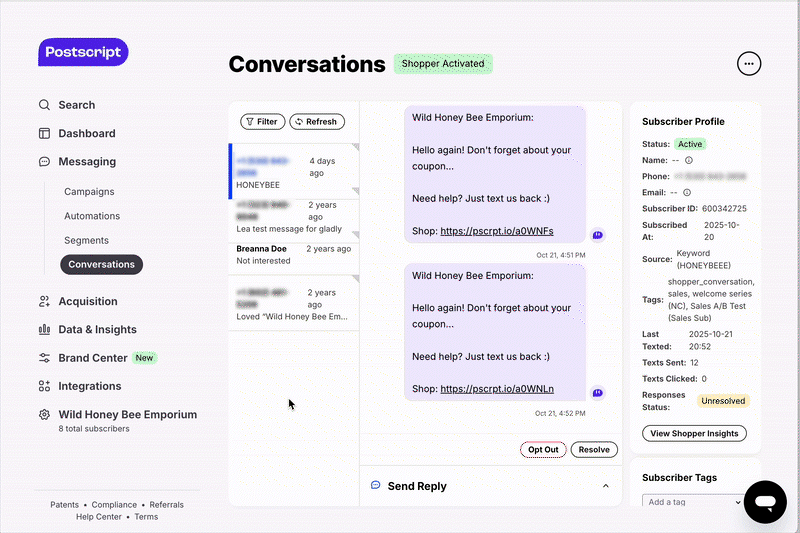Open Wild Honey Bee Emporium settings
The height and width of the screenshot is (533, 800).
128,415
